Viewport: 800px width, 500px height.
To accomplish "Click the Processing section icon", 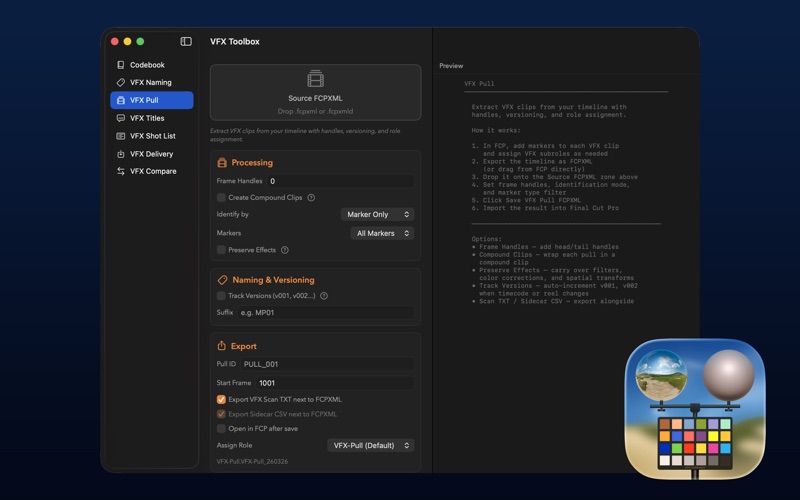I will [222, 162].
